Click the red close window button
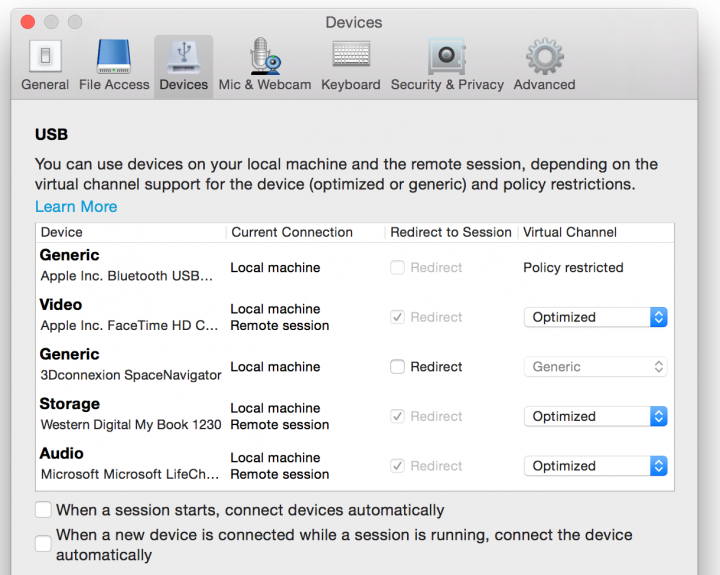Image resolution: width=720 pixels, height=575 pixels. [28, 22]
